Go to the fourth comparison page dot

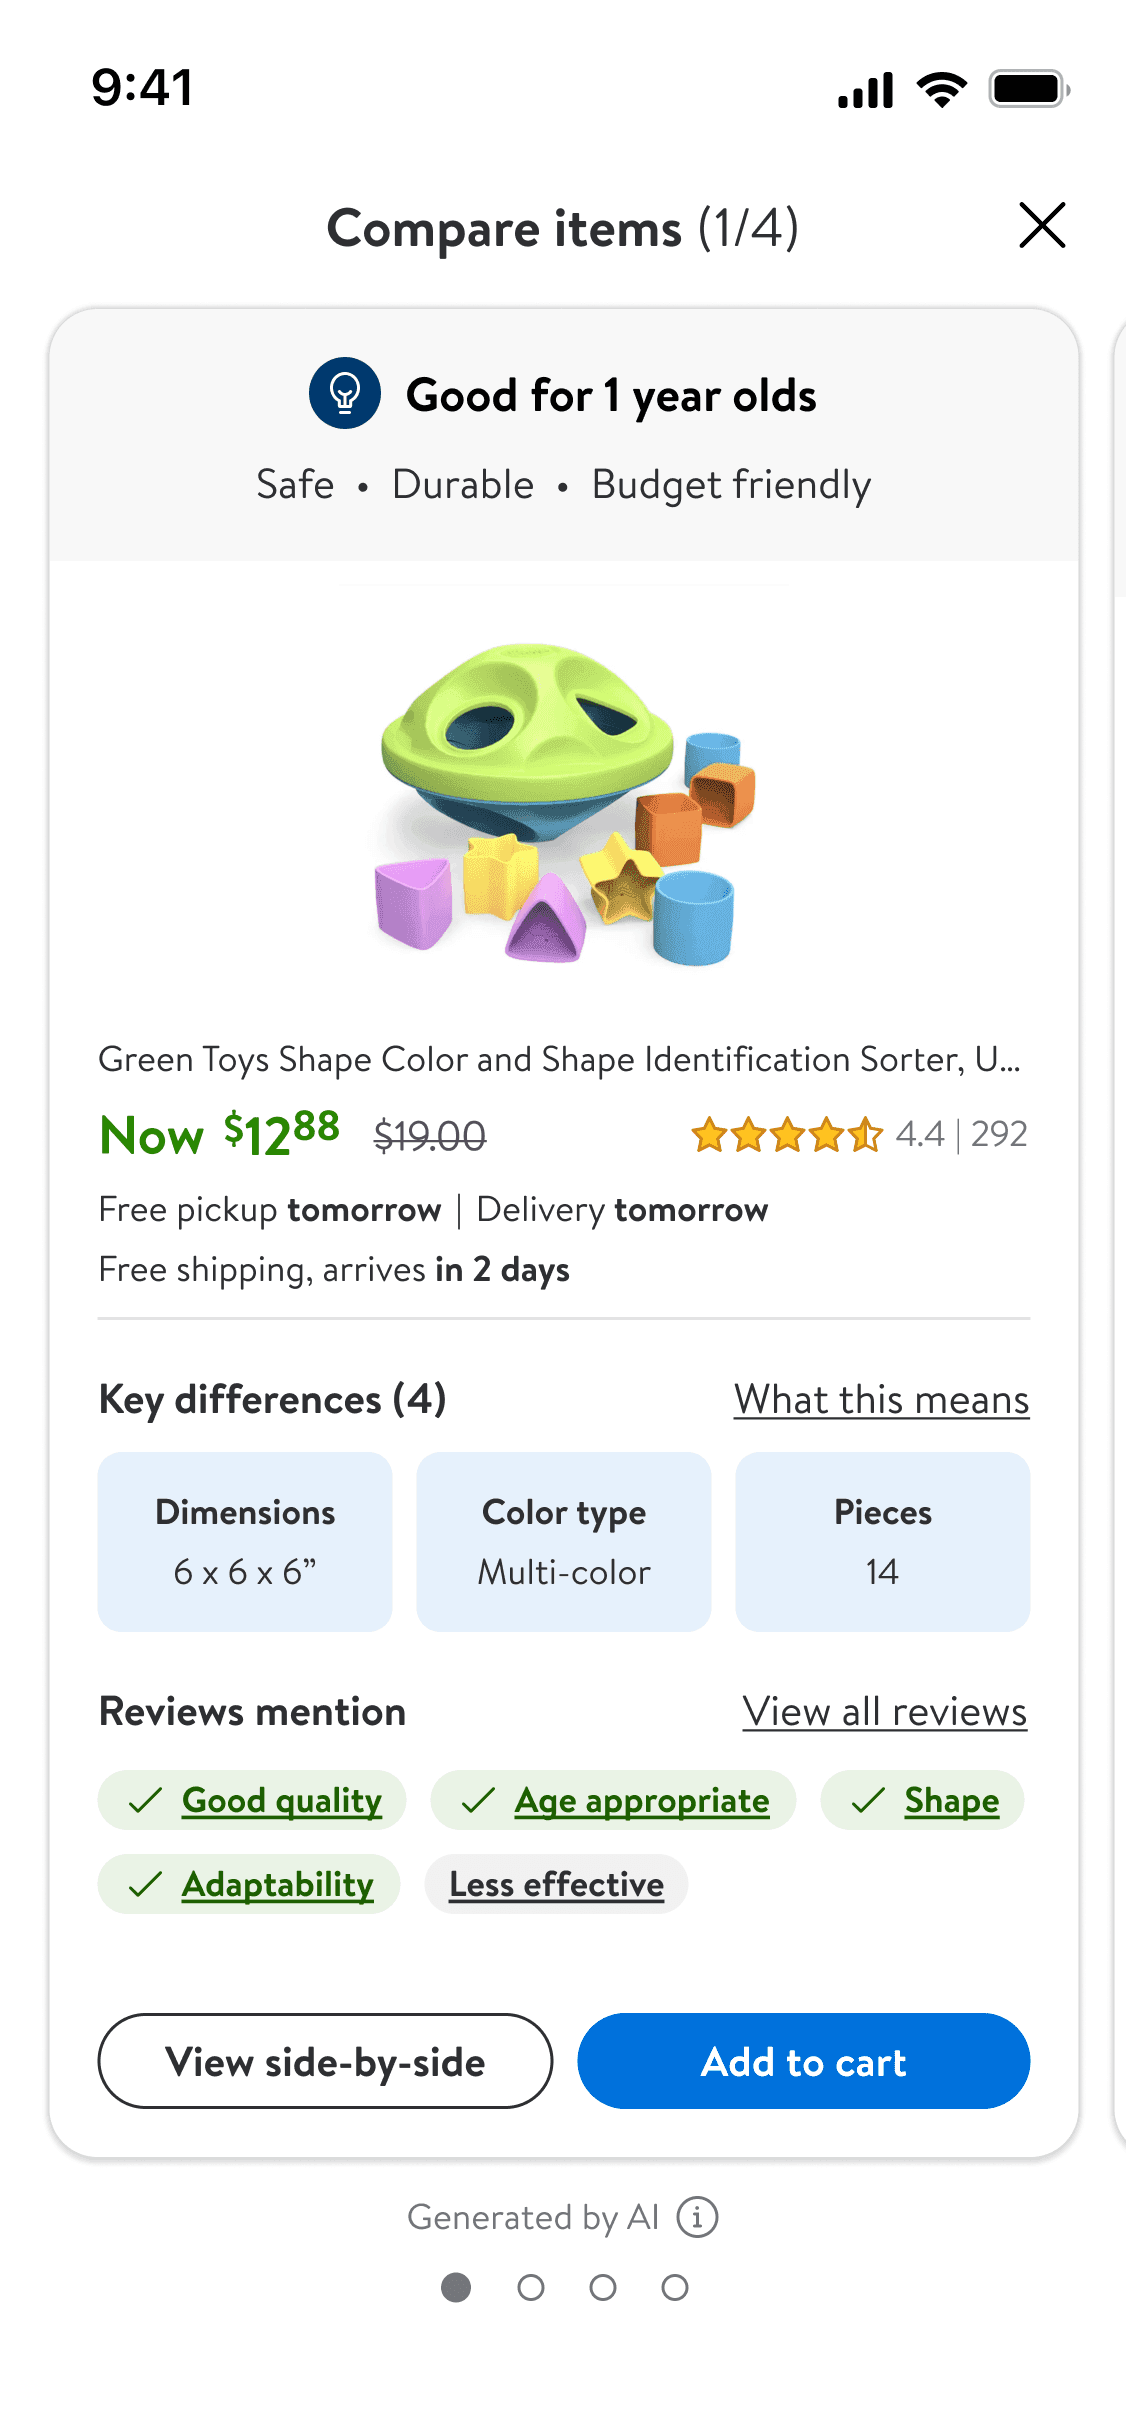675,2287
